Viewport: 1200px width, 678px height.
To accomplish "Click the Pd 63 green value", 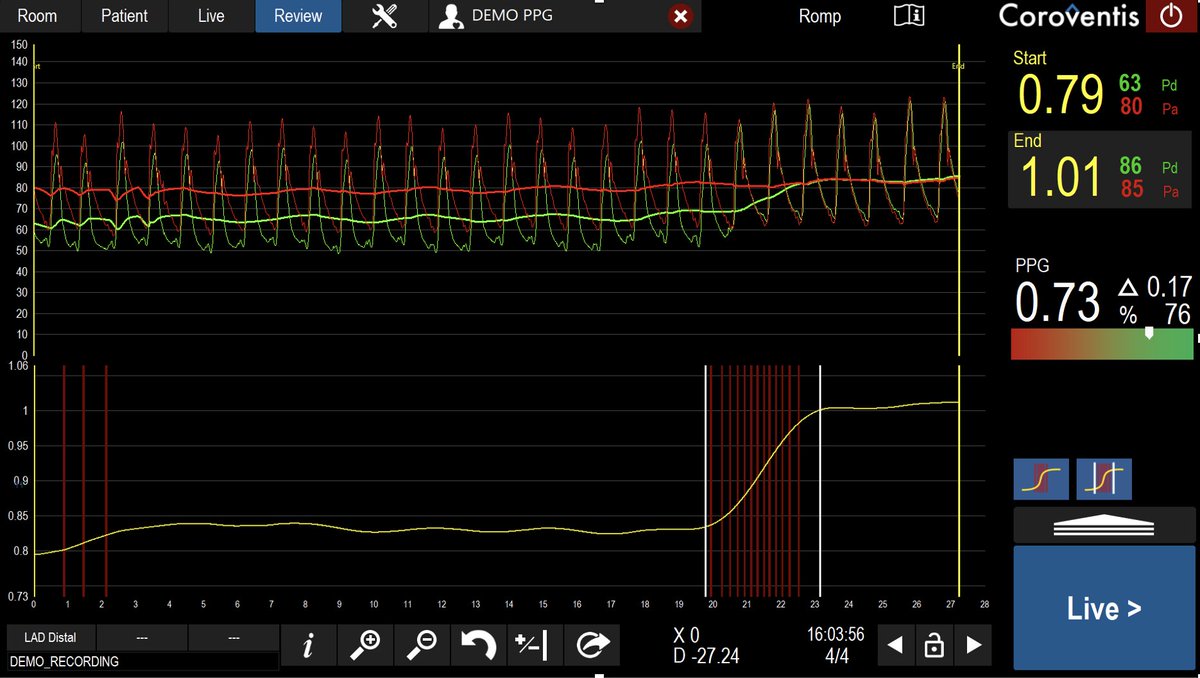I will click(x=1130, y=83).
